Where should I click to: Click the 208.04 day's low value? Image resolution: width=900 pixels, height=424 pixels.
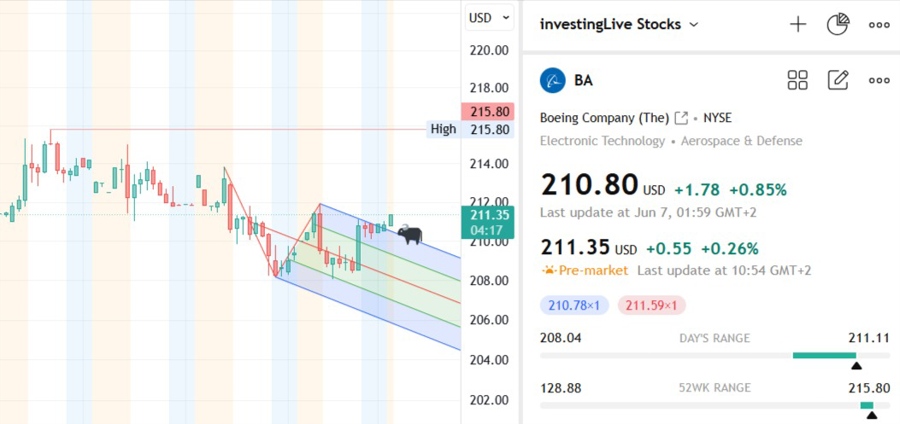[x=561, y=338]
